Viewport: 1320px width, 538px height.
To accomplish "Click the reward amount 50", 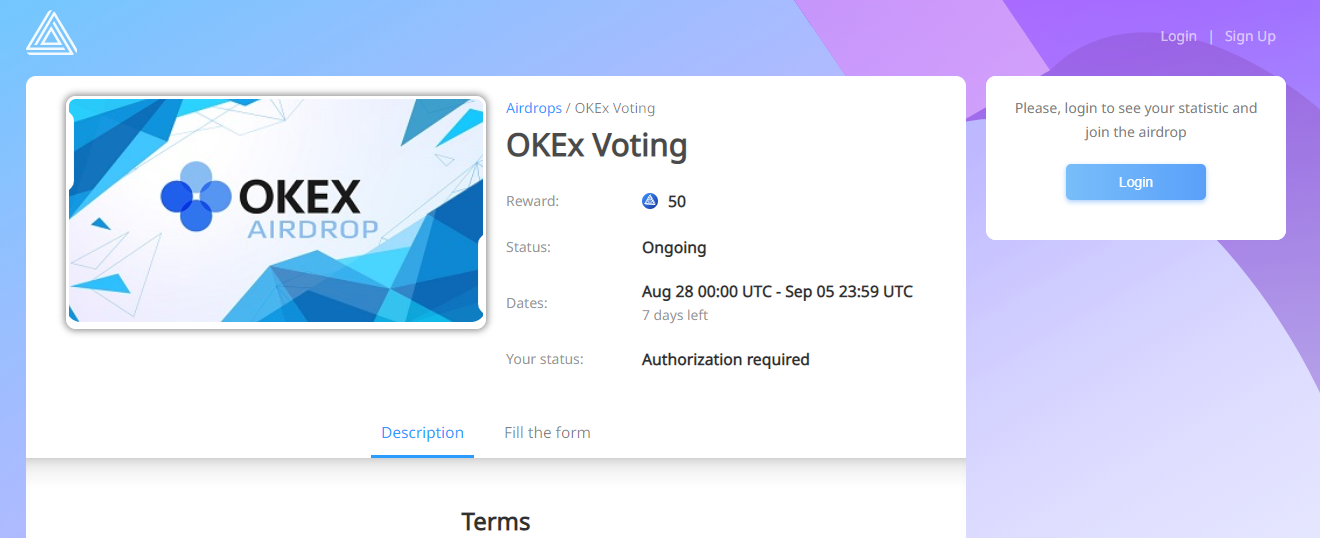I will pyautogui.click(x=677, y=201).
